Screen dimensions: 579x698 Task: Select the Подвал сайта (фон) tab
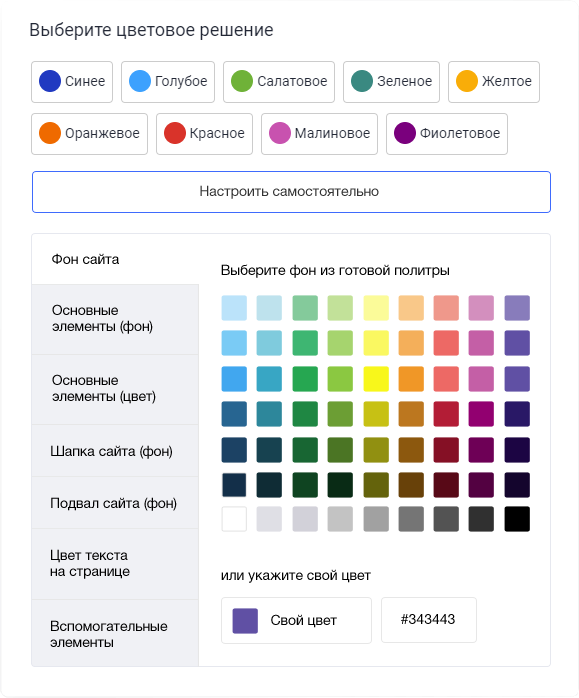click(115, 503)
